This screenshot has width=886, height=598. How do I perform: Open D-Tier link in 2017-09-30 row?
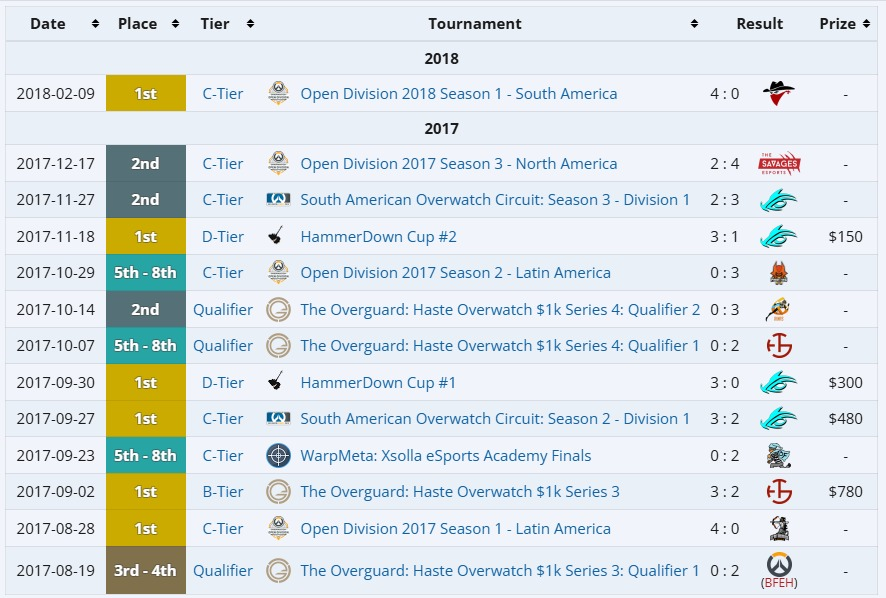click(223, 383)
